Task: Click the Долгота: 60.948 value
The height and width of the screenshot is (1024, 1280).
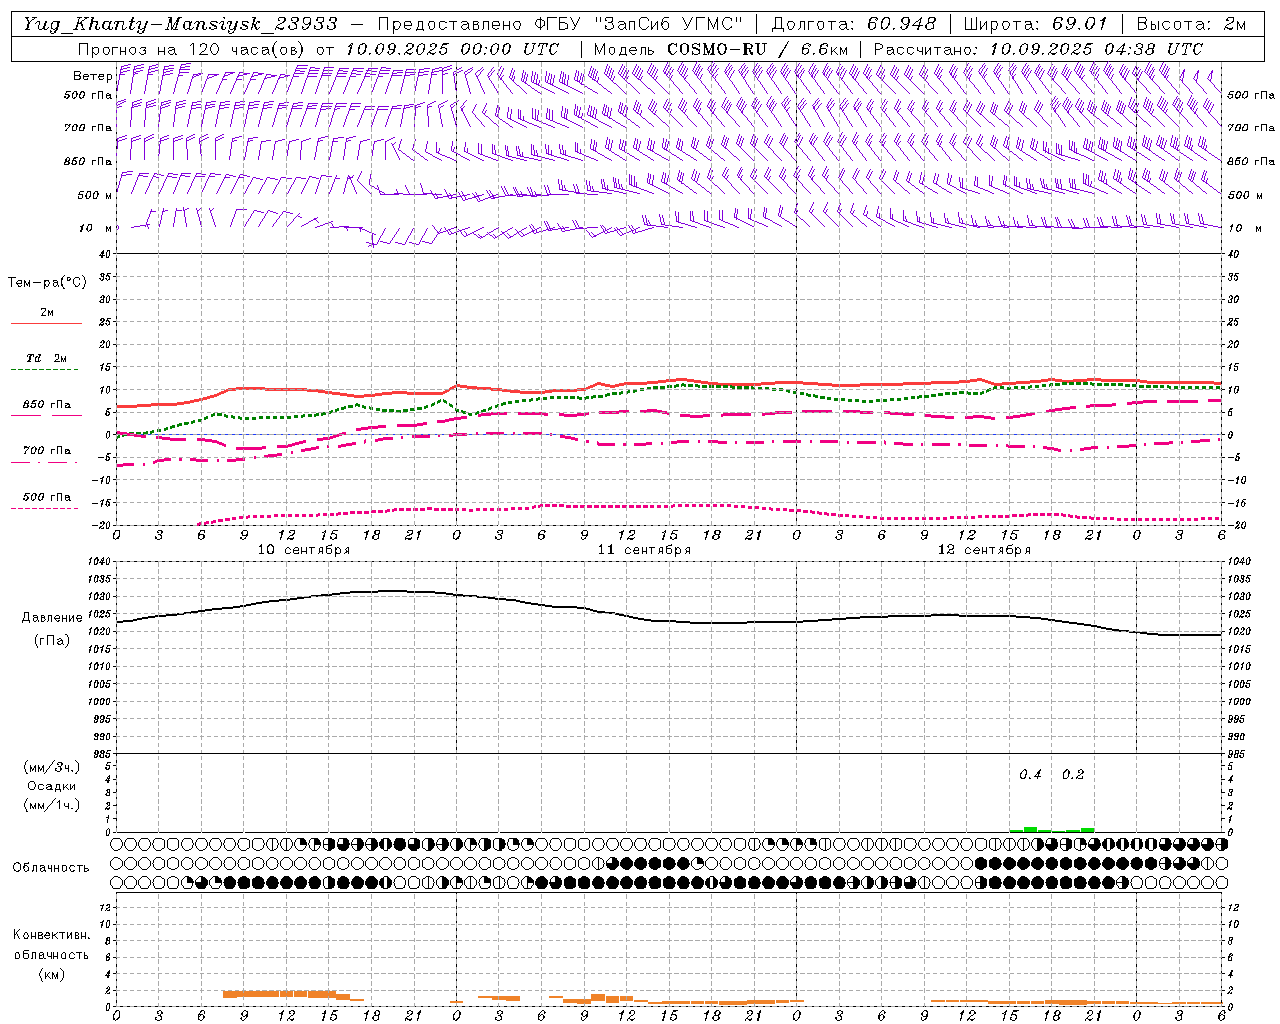Action: tap(854, 24)
